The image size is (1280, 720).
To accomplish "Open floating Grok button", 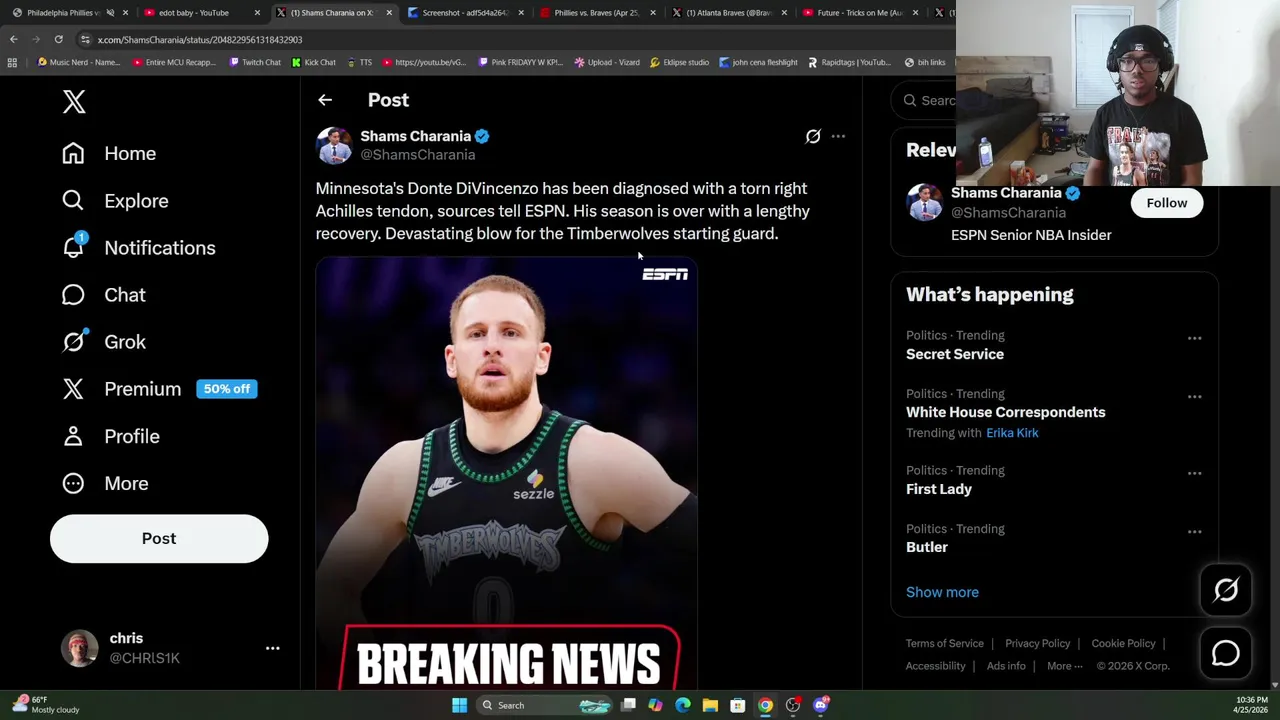I will (x=1226, y=590).
